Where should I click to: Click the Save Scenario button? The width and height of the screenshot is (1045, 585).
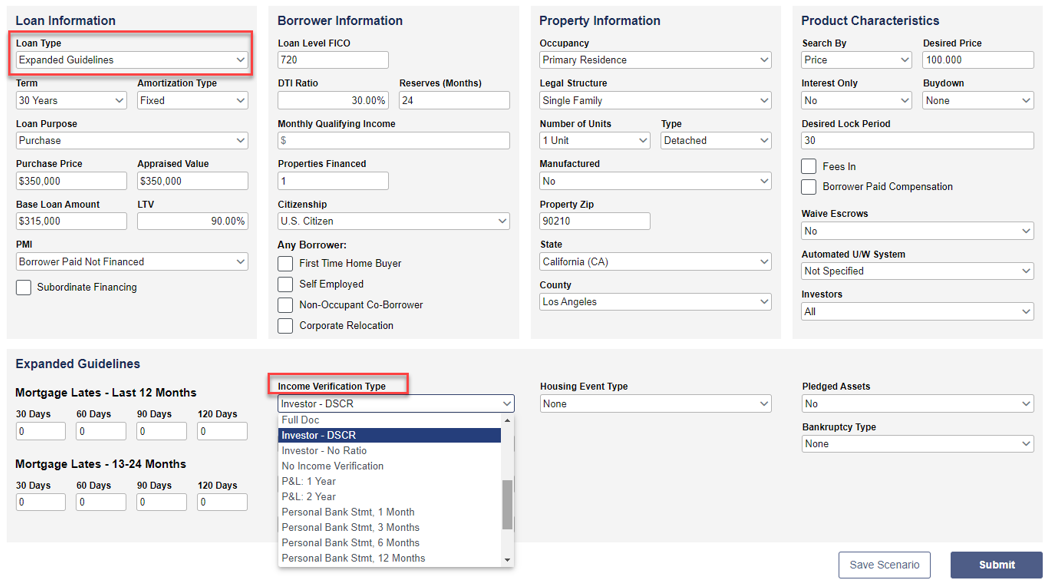[884, 565]
